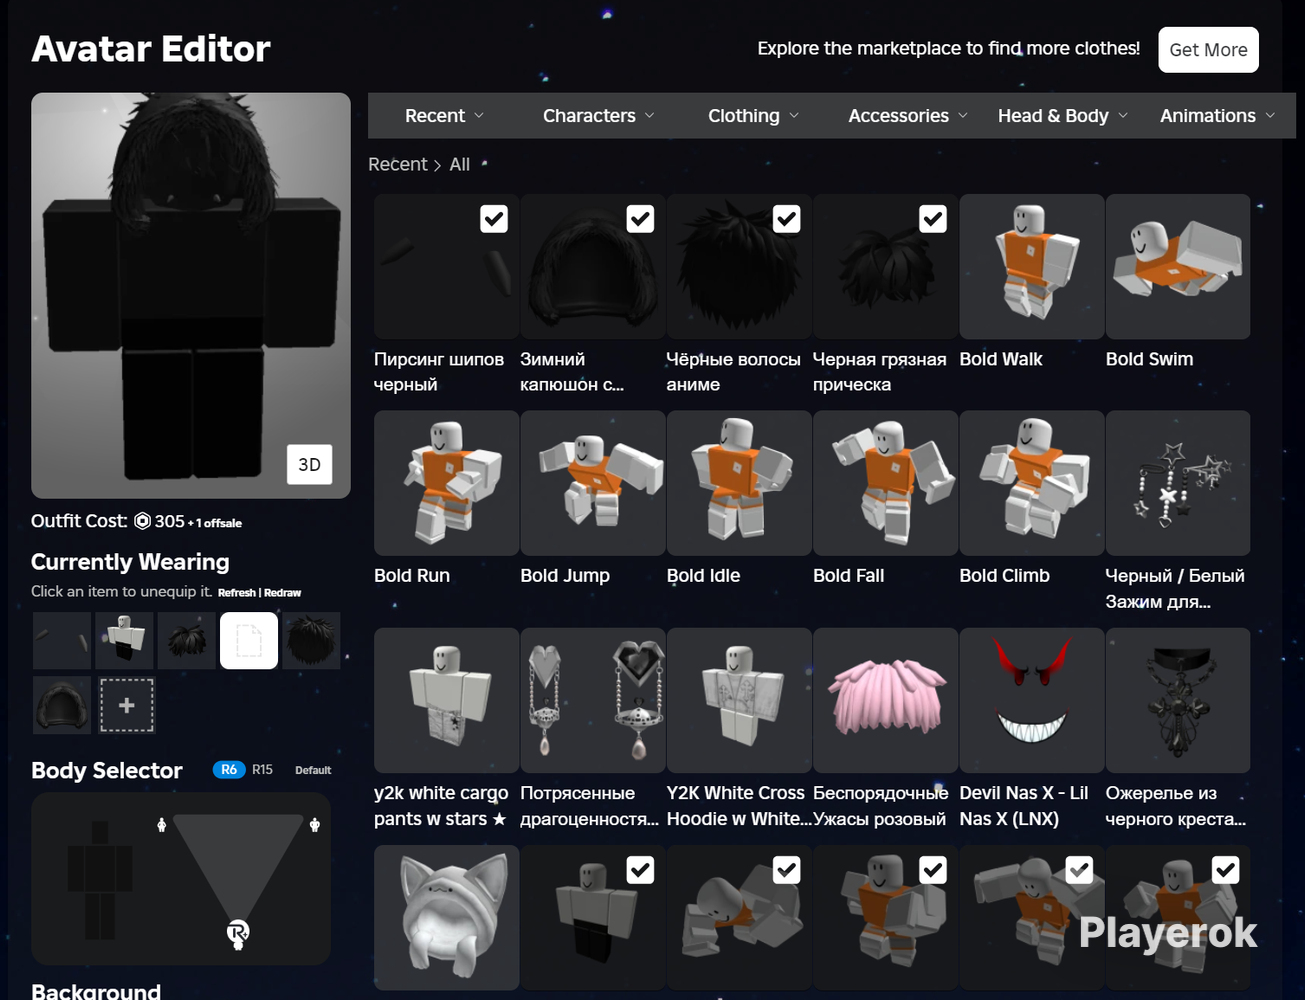Open the Head & Body menu
Image resolution: width=1305 pixels, height=1000 pixels.
click(1062, 116)
